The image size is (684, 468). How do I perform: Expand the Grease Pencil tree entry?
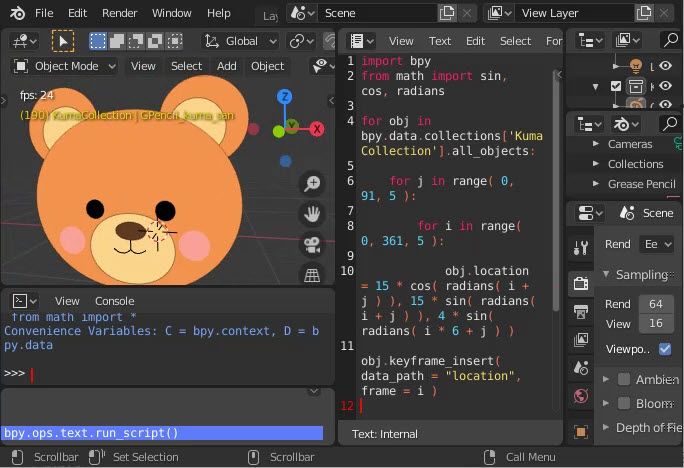[596, 184]
